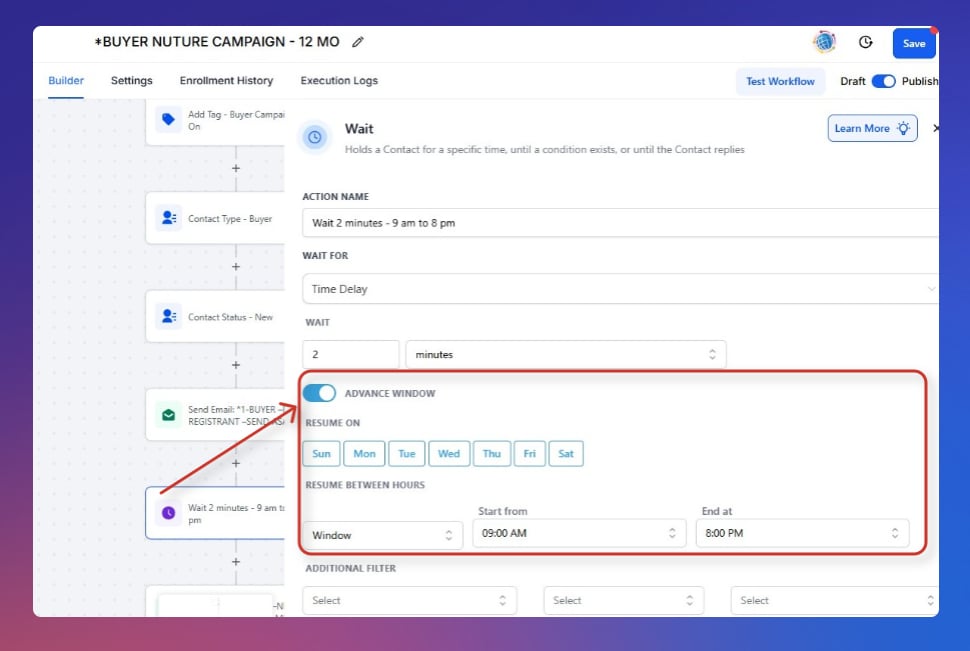Select the Contact Type - Buyer node
The image size is (970, 651).
point(215,218)
